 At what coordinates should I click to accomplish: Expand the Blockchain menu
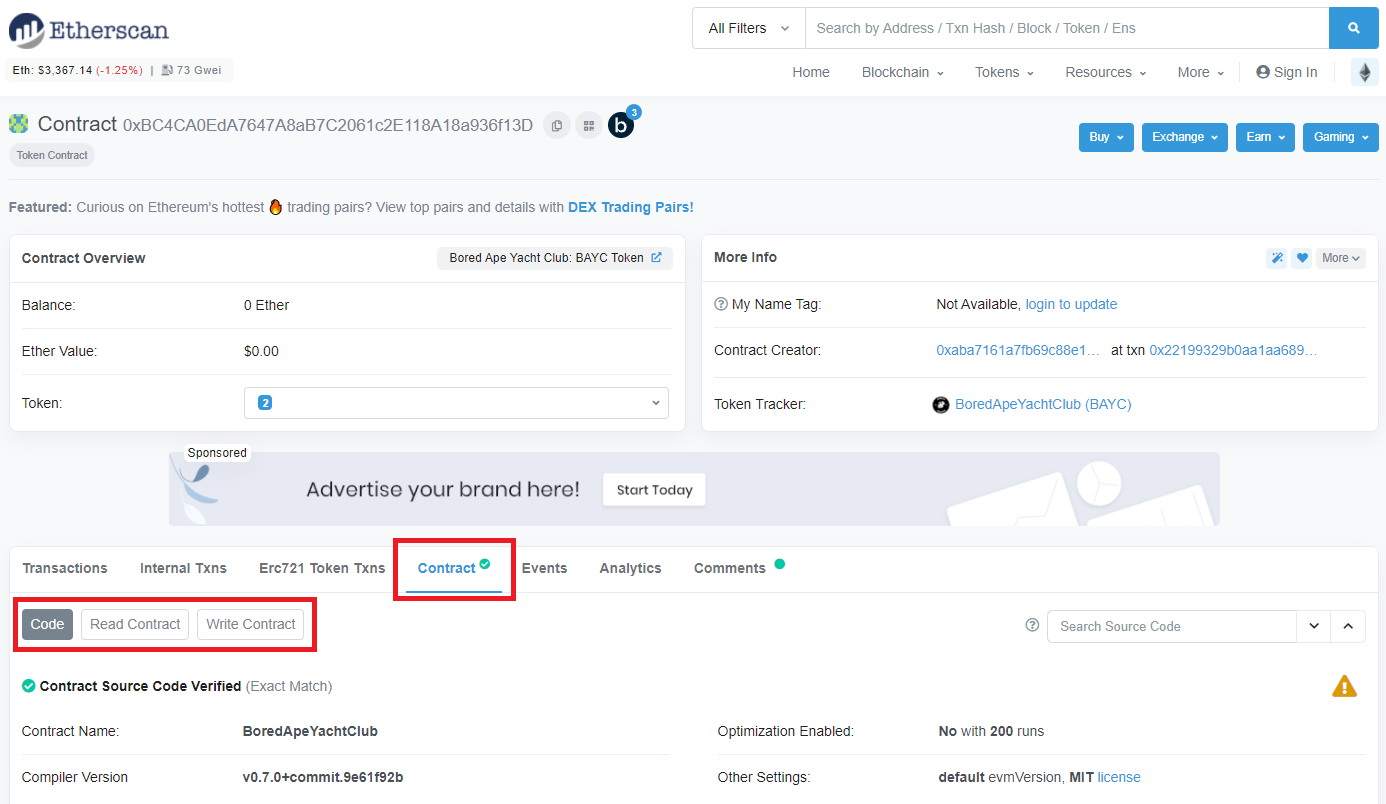pyautogui.click(x=902, y=72)
